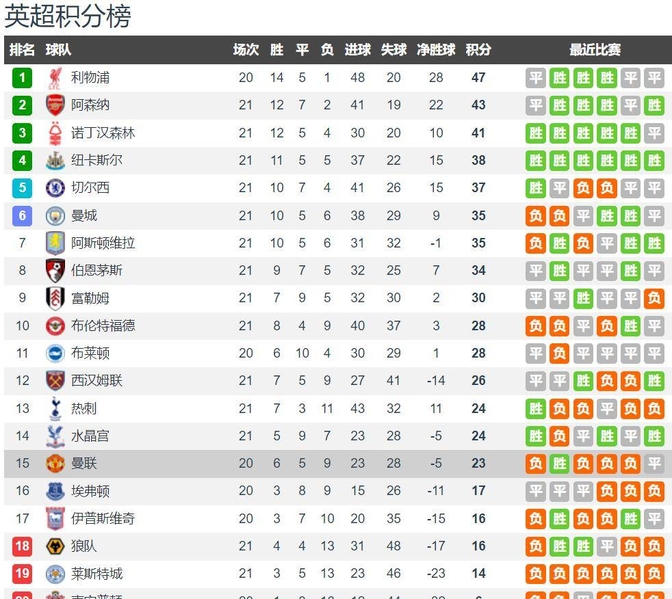Screen dimensions: 672x599
Task: Click the Newcastle club crest icon
Action: click(55, 161)
